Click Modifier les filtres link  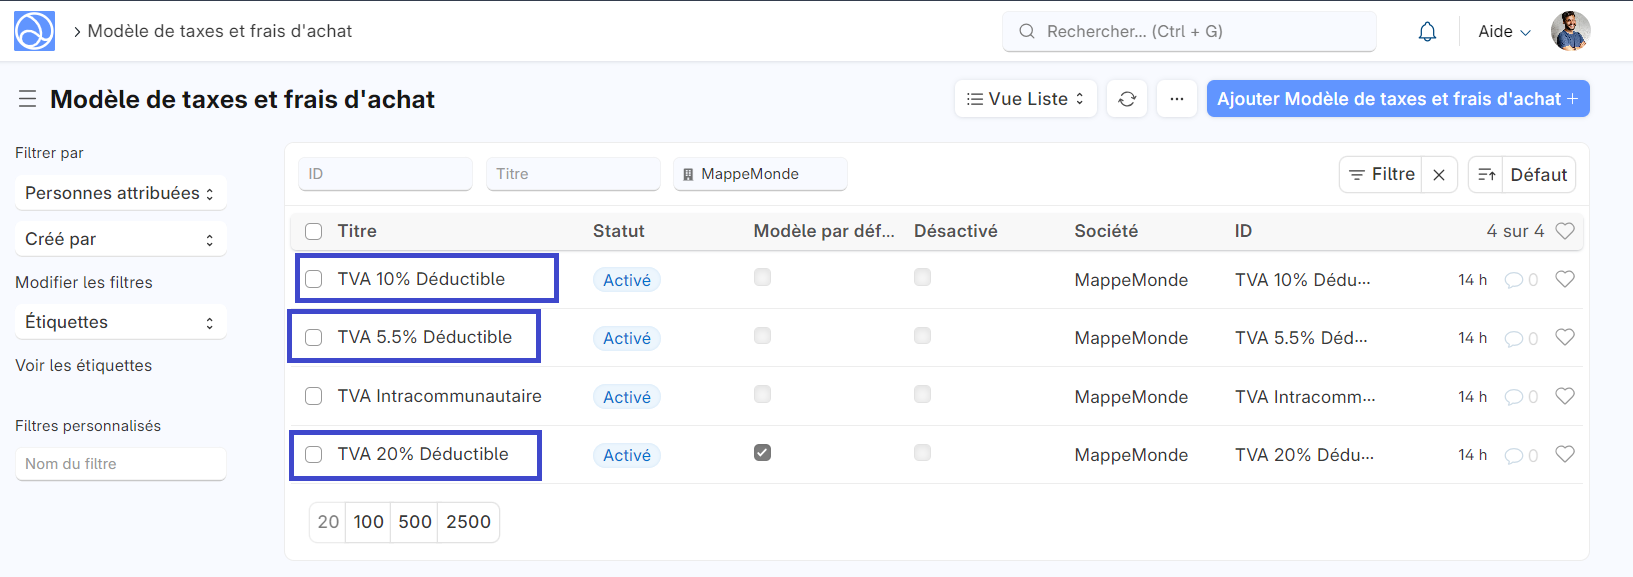tap(84, 282)
